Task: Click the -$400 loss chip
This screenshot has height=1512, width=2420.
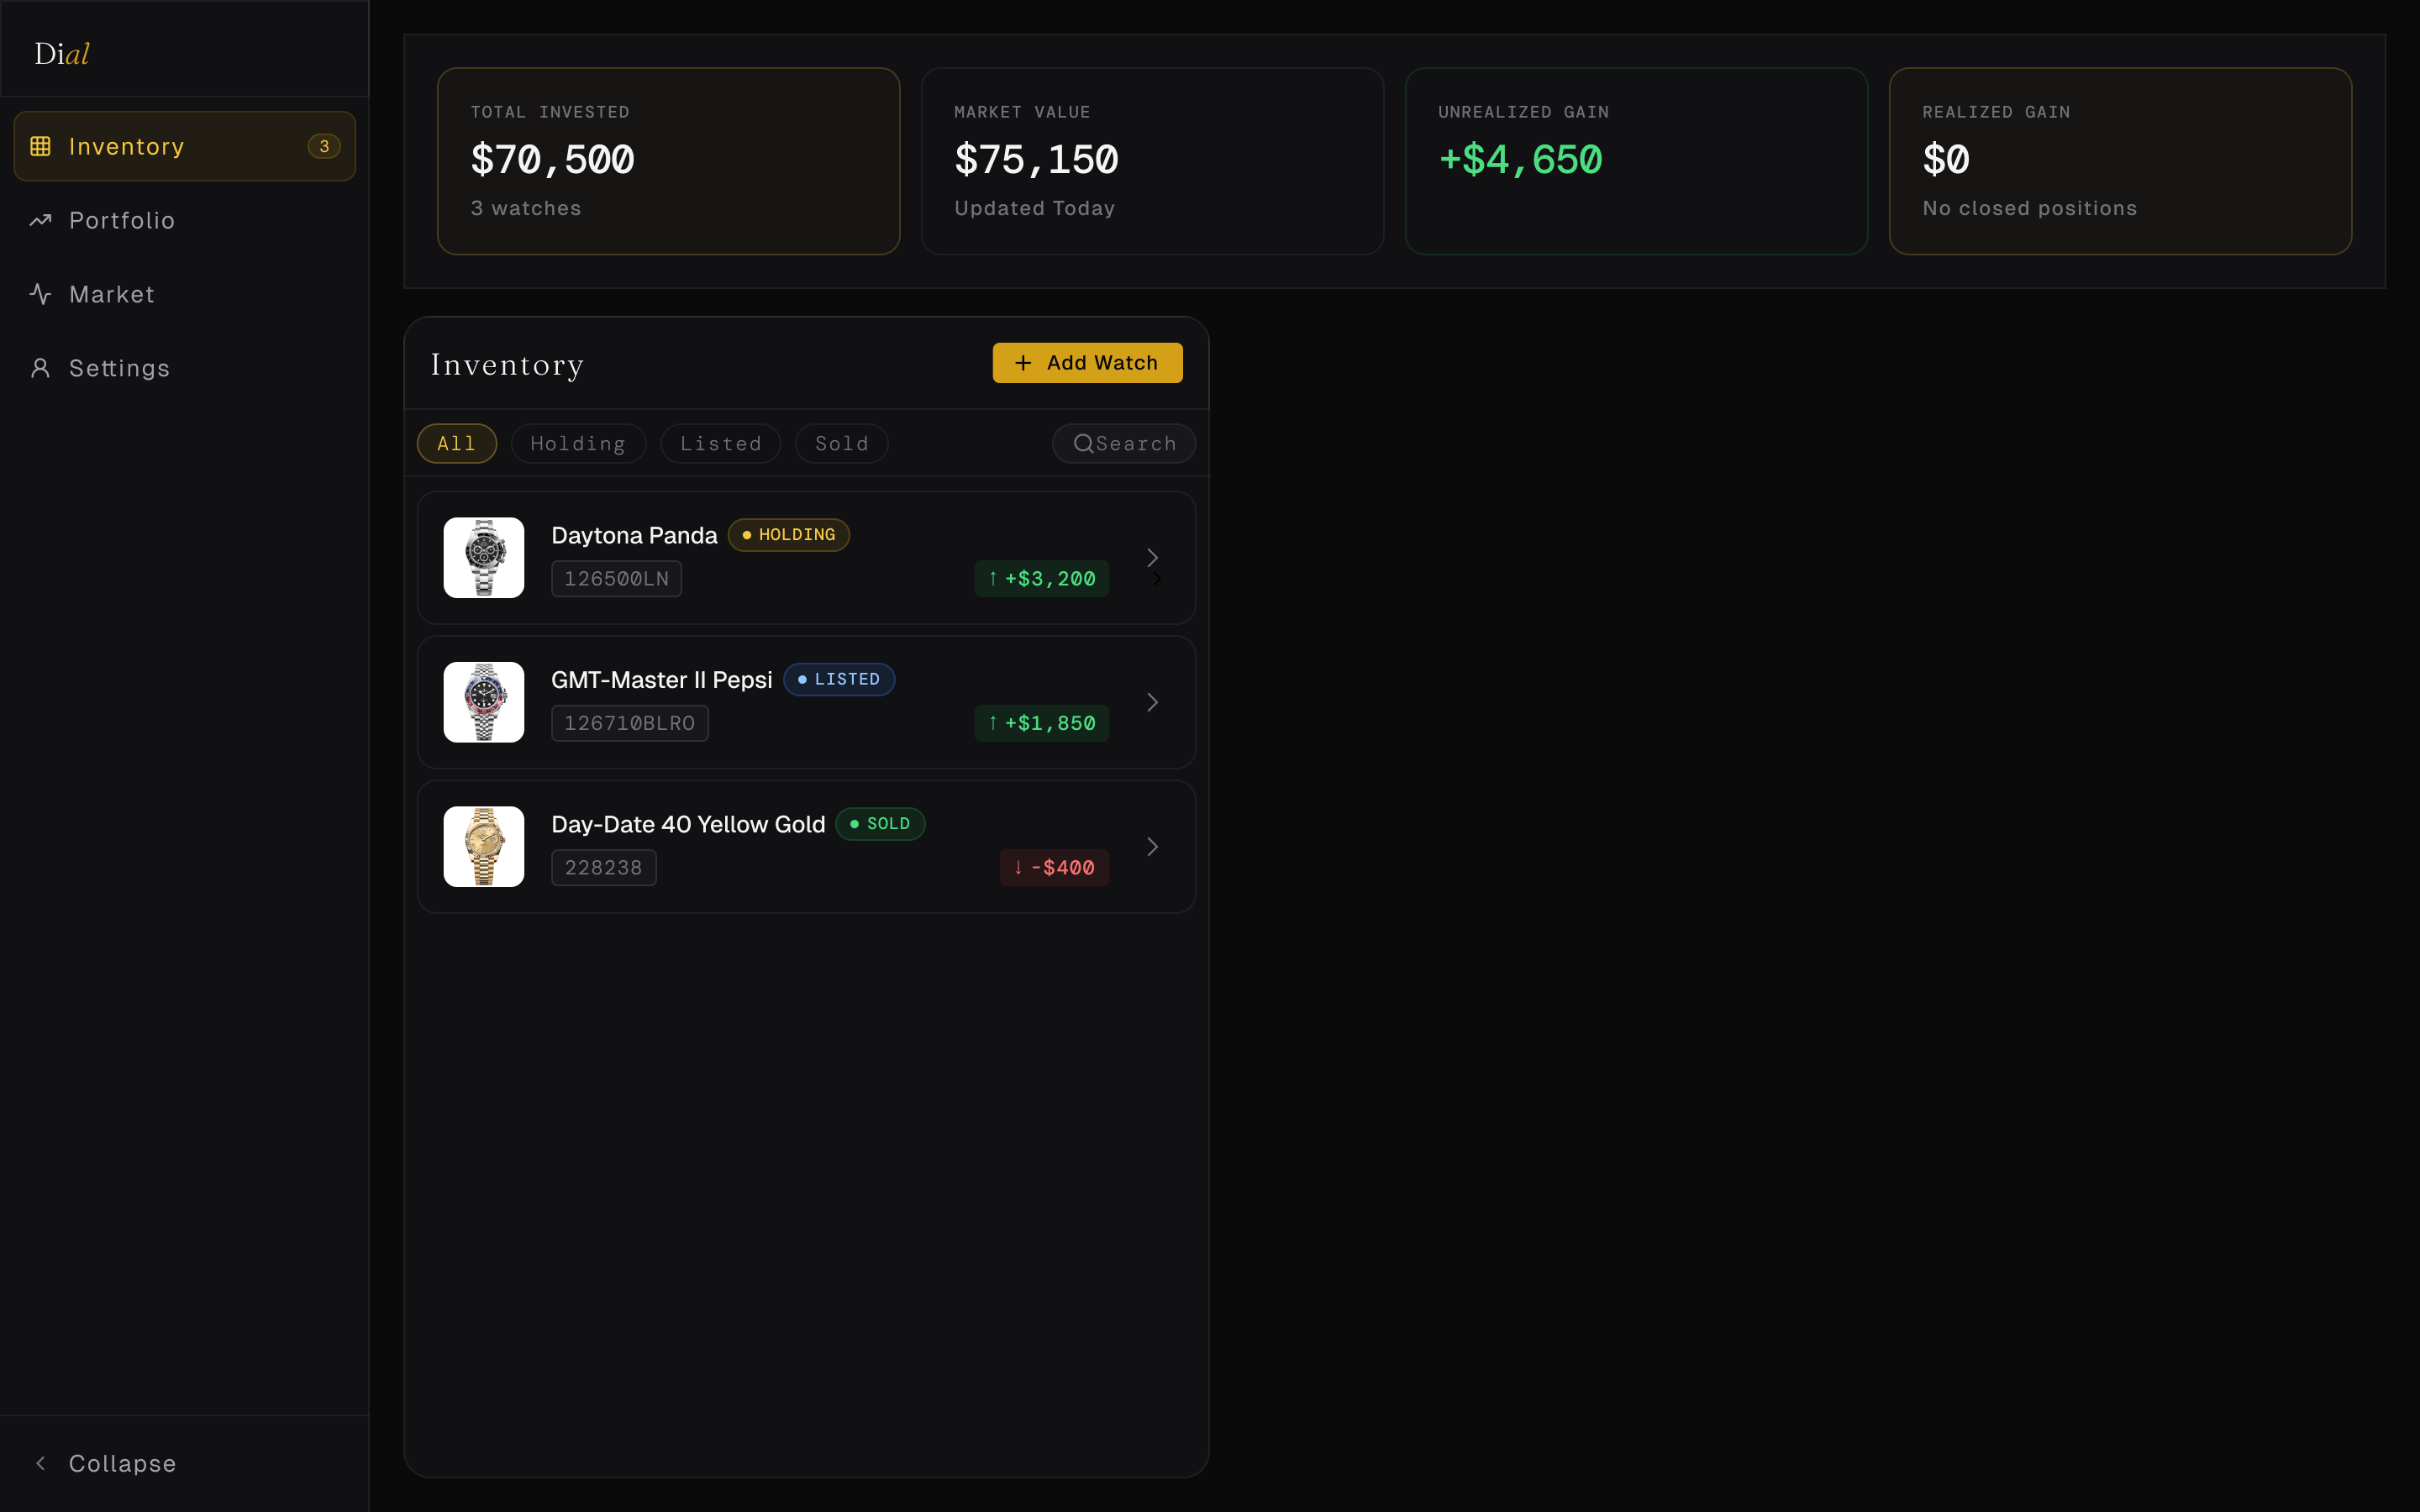Action: (1054, 868)
